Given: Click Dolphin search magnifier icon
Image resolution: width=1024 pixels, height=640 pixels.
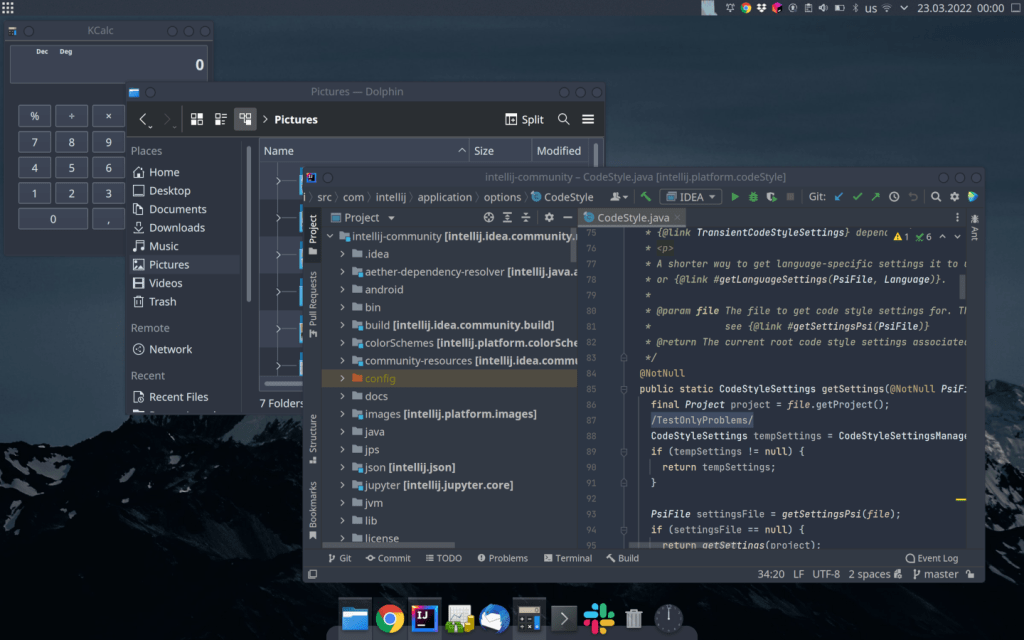Looking at the screenshot, I should (564, 119).
